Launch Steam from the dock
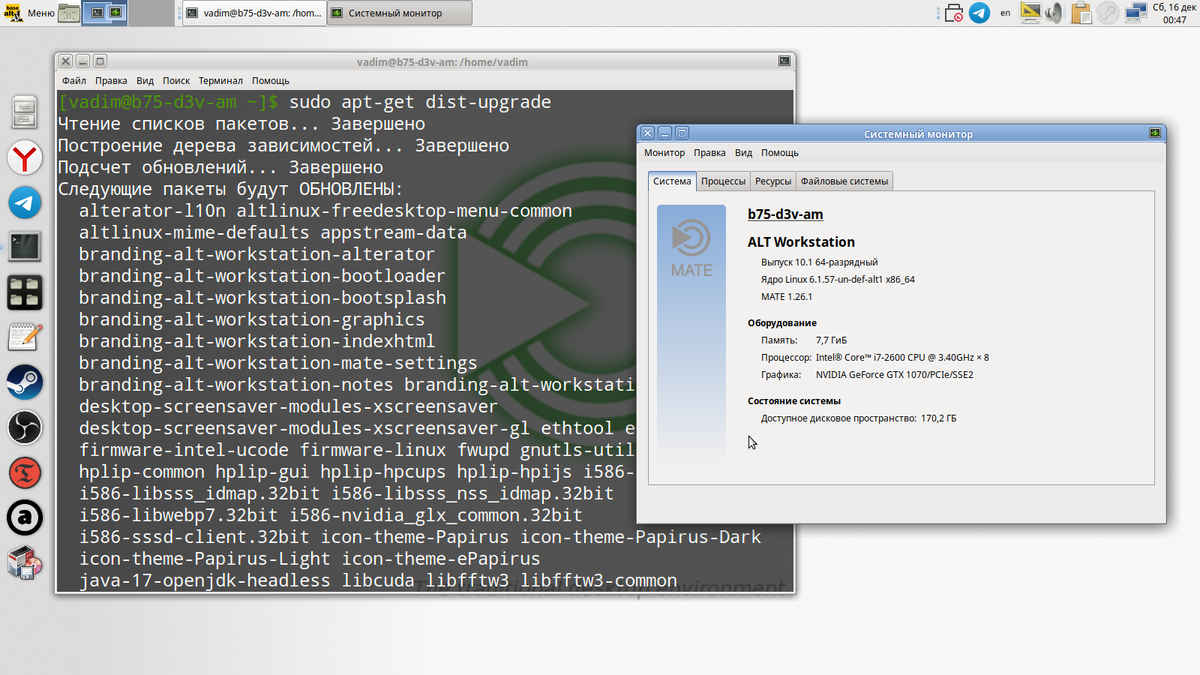1200x675 pixels. click(x=24, y=383)
